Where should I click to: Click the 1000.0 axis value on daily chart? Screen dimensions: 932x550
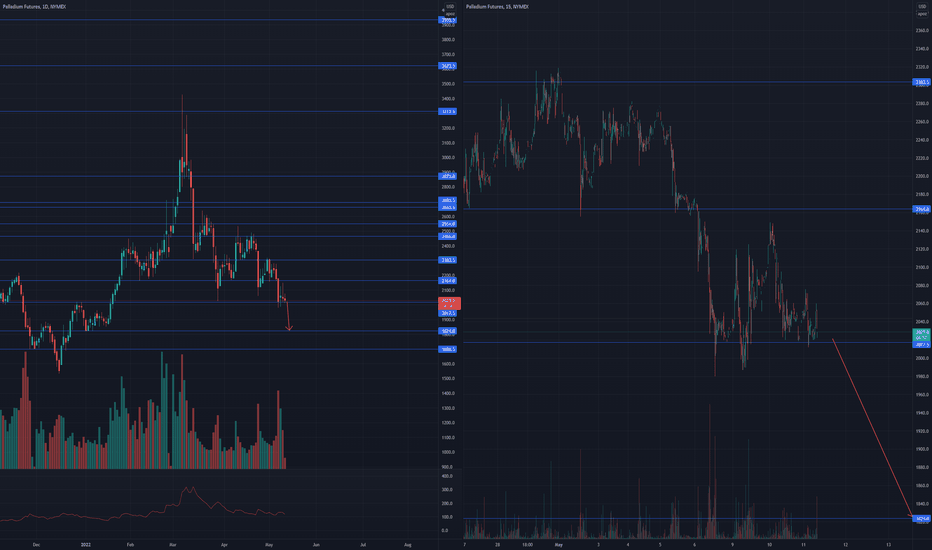coord(448,452)
